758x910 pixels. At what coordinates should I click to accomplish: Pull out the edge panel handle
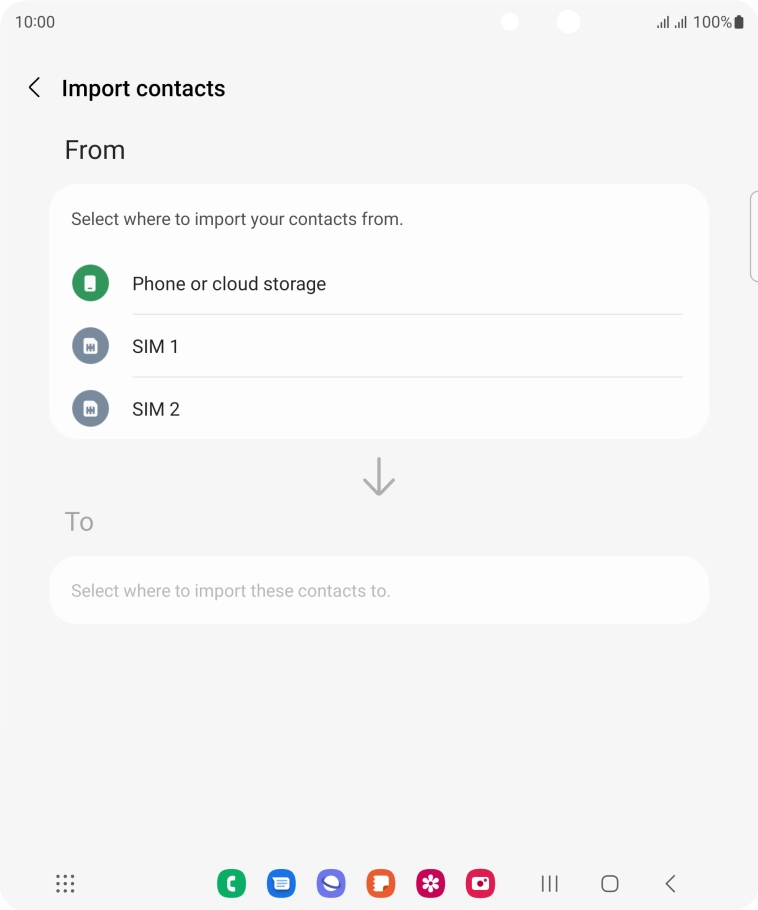(753, 236)
